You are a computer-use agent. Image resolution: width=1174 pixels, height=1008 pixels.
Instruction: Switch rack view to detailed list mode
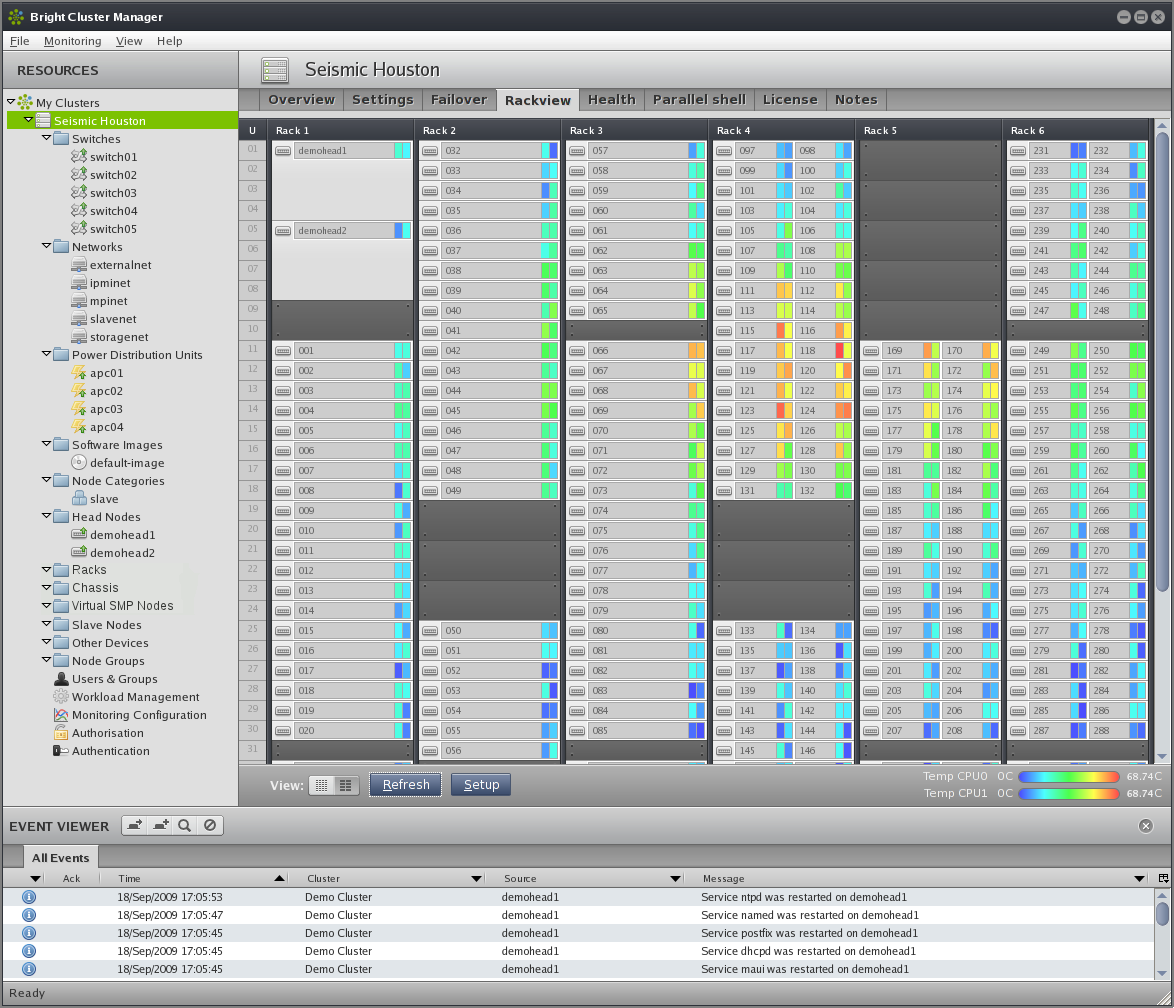(346, 785)
